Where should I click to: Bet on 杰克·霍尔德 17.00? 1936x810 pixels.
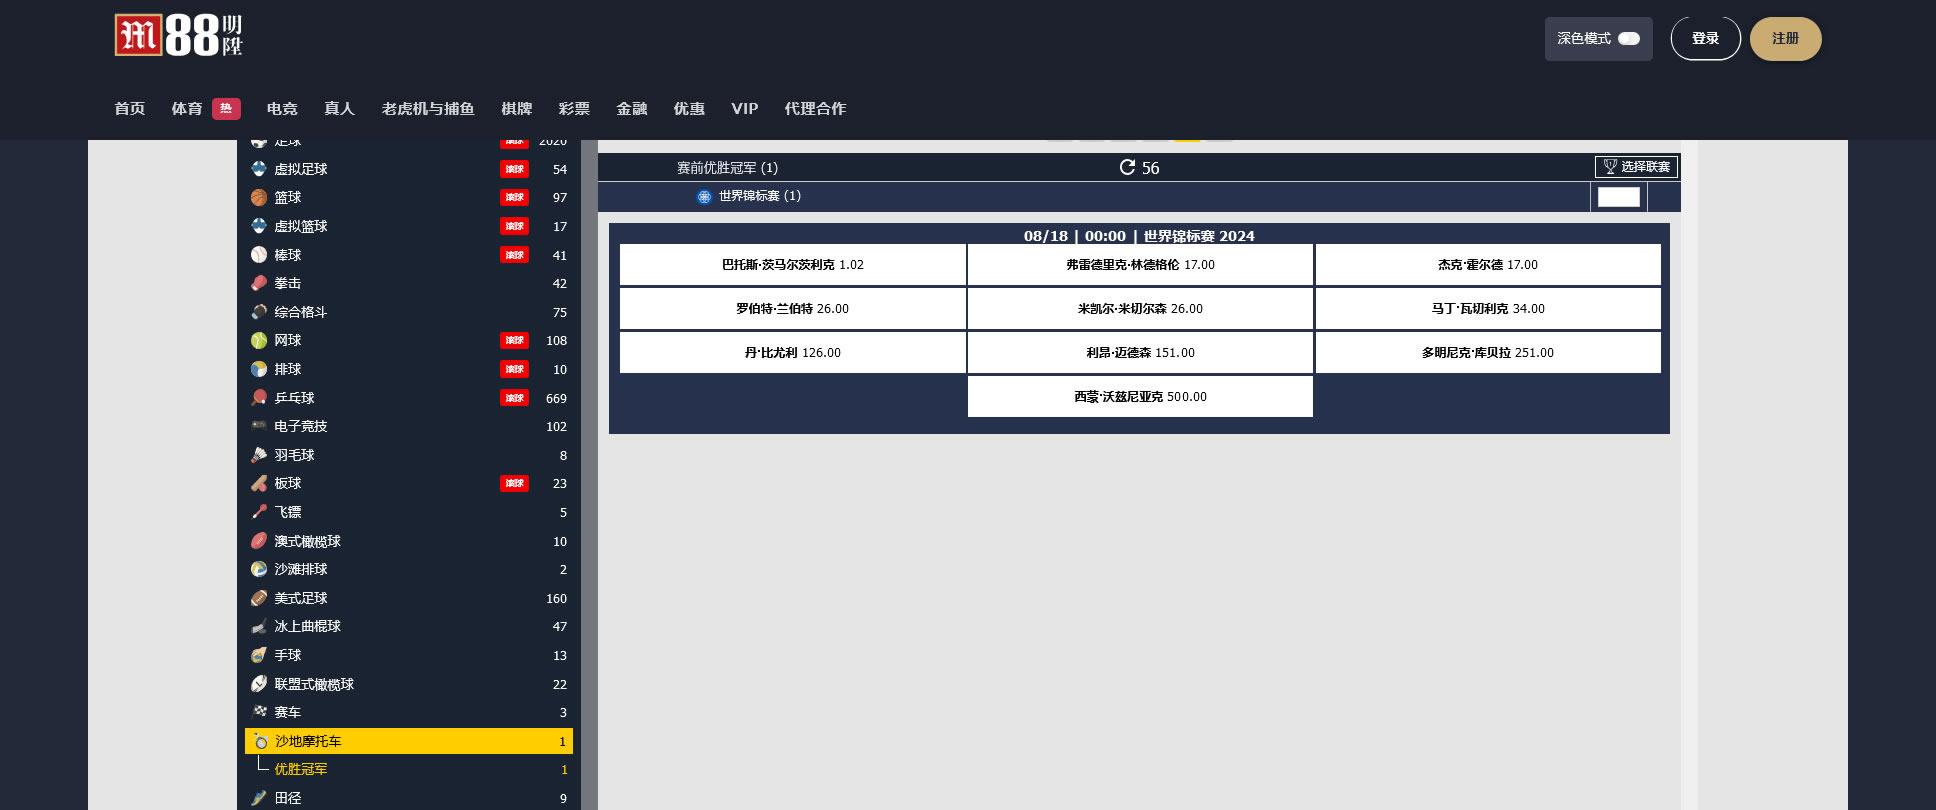[1488, 265]
